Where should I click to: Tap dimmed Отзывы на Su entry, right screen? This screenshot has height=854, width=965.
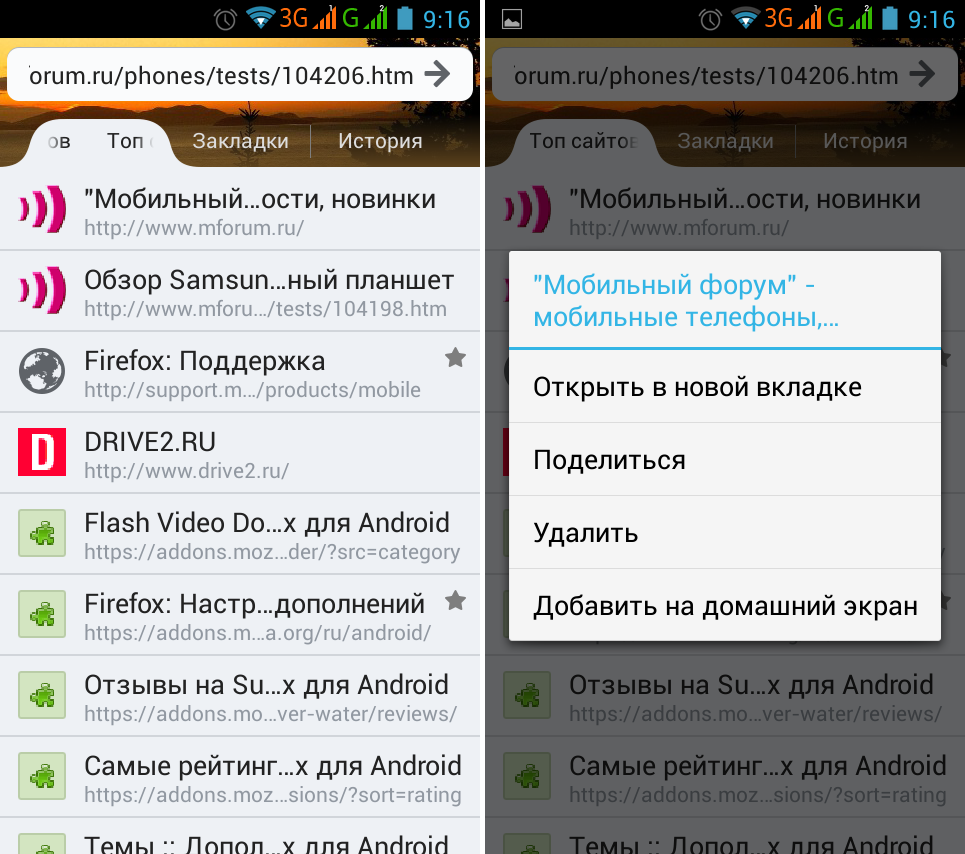pos(725,695)
